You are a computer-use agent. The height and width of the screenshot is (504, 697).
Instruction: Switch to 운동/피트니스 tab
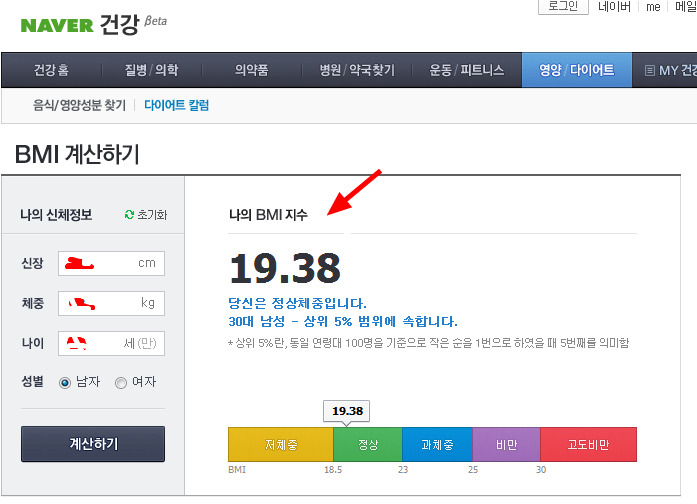pyautogui.click(x=465, y=70)
